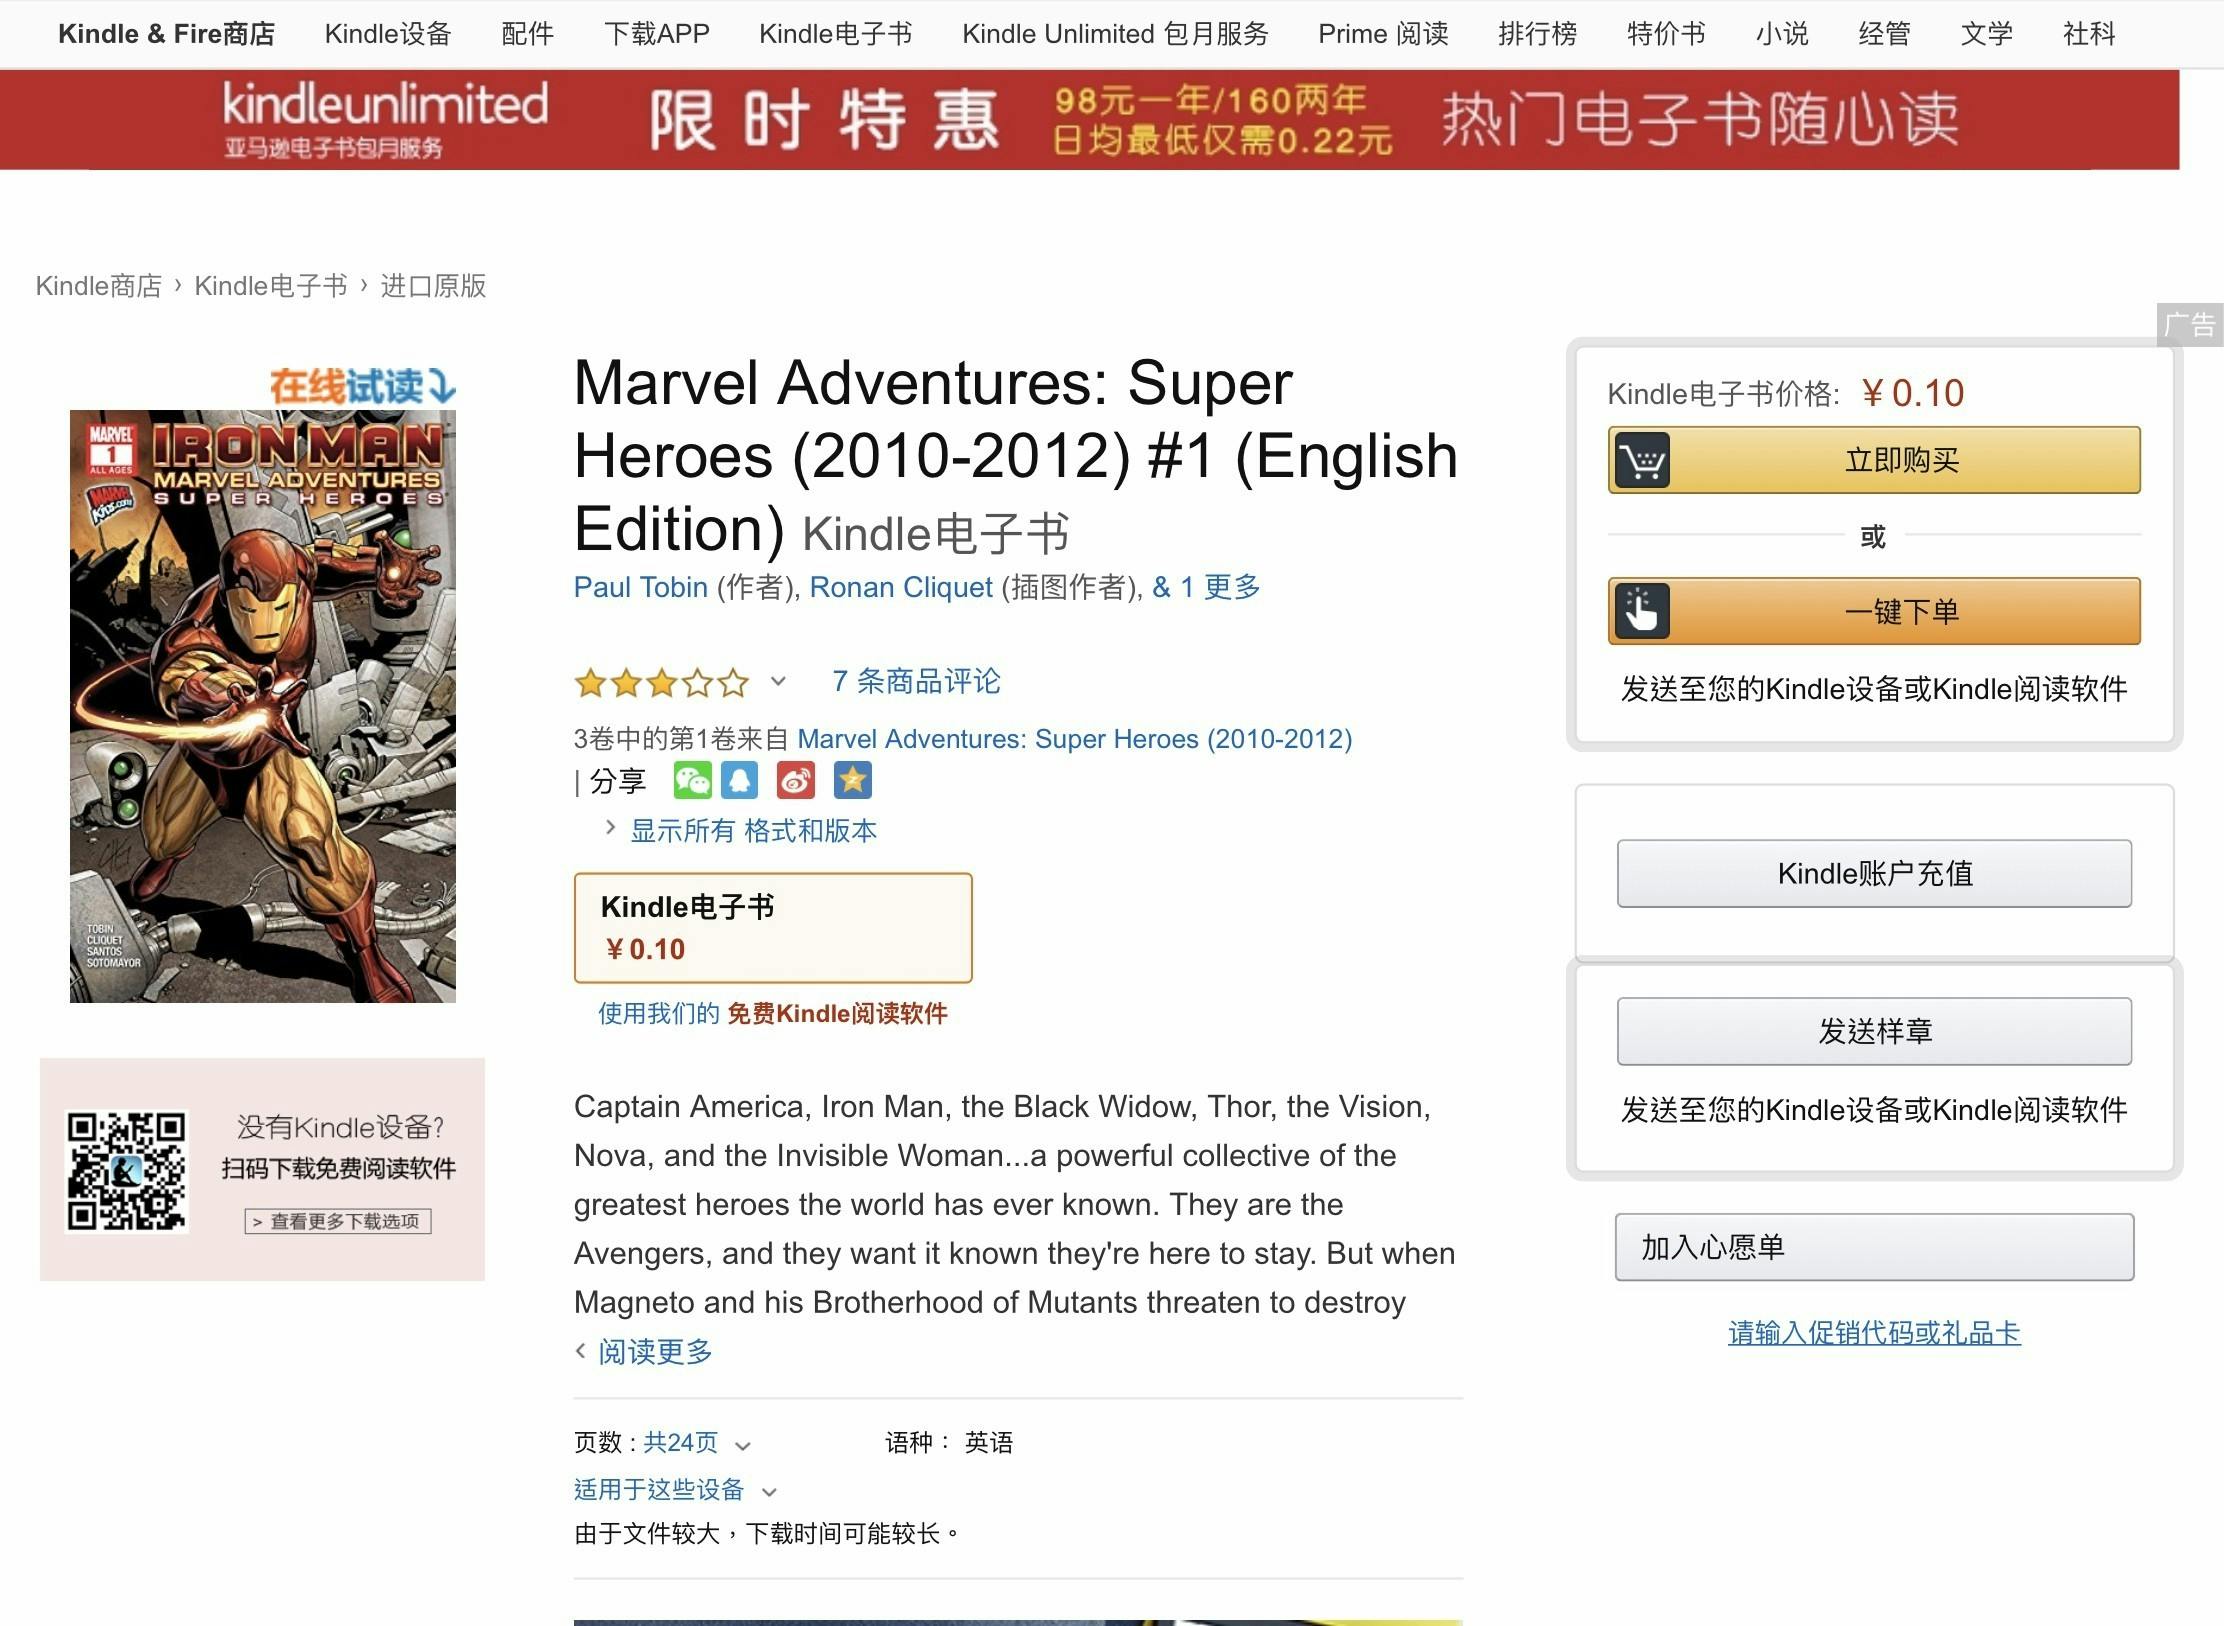
Task: Go to the 排行榜 rankings menu
Action: click(1537, 34)
